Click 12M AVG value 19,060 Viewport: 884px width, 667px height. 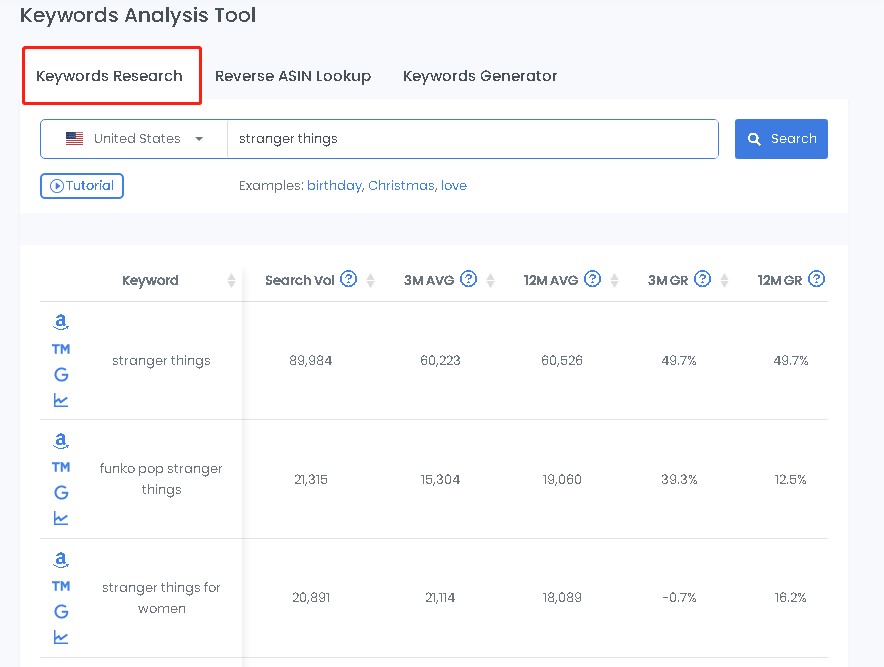[x=562, y=479]
